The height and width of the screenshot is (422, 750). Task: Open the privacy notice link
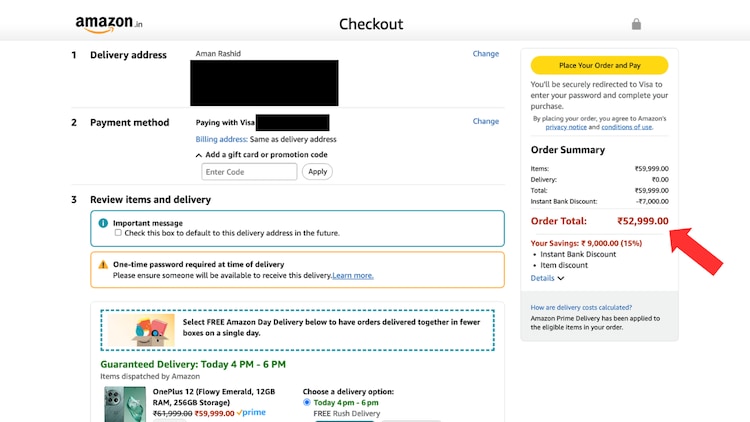pos(565,127)
